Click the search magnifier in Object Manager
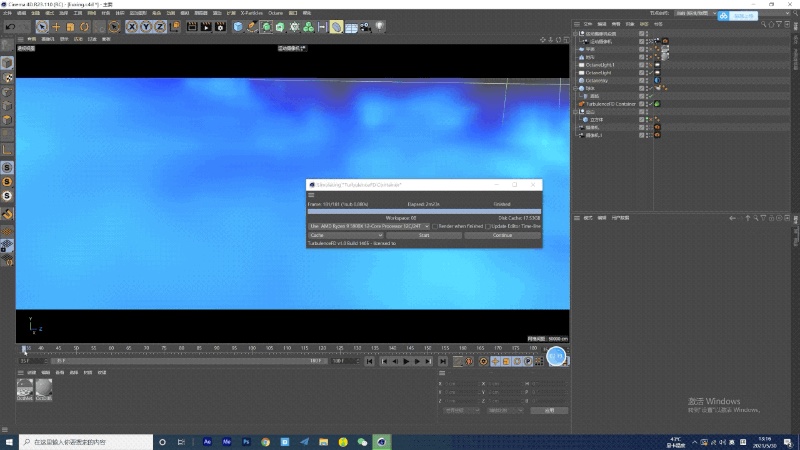This screenshot has width=800, height=450. point(763,24)
